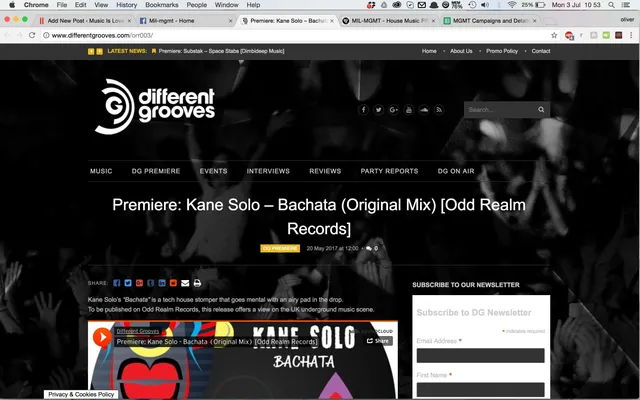Open Different Grooves Google Plus in header
Viewport: 640px width, 400px height.
tap(393, 110)
